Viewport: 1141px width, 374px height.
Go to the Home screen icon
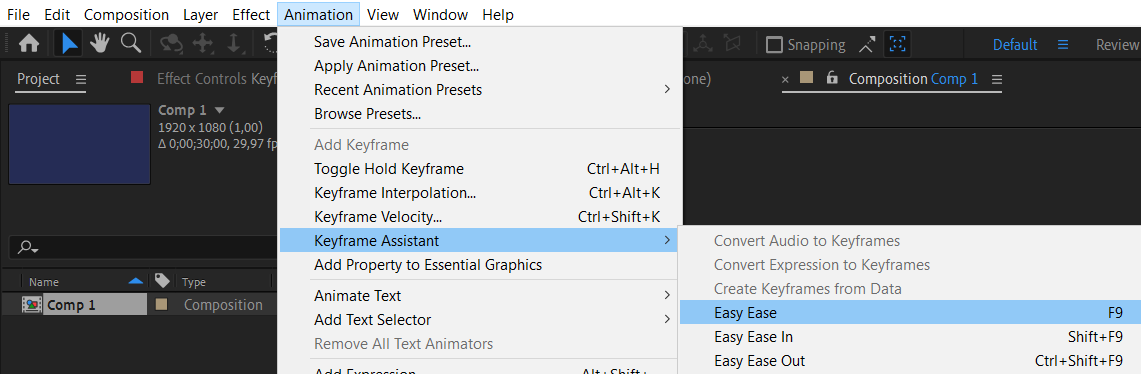point(29,44)
